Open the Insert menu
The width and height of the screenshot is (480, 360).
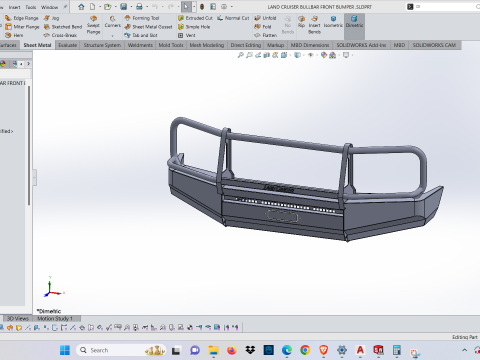click(x=14, y=7)
